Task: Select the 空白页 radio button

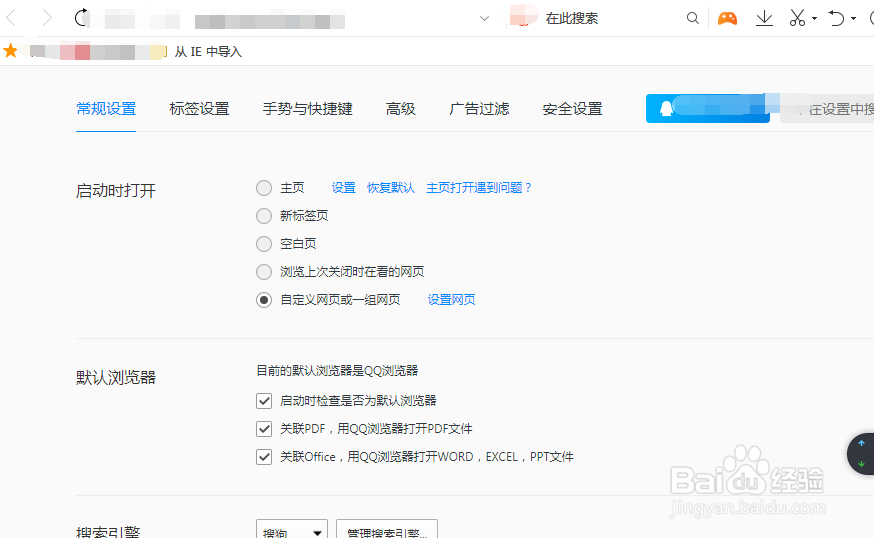Action: coord(264,244)
